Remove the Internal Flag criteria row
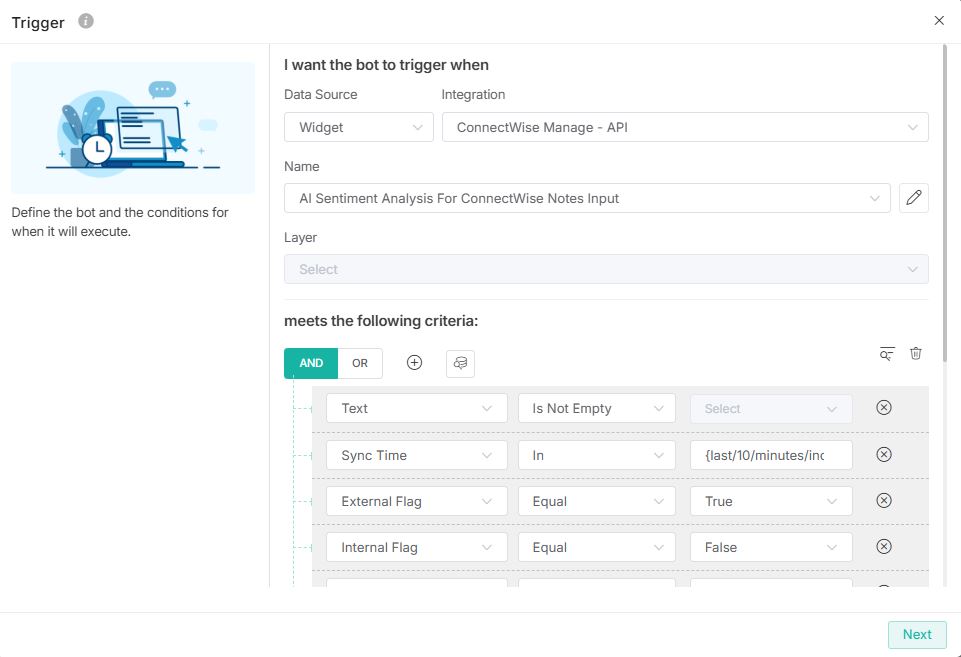Screen dimensions: 961x657 pyautogui.click(x=883, y=547)
